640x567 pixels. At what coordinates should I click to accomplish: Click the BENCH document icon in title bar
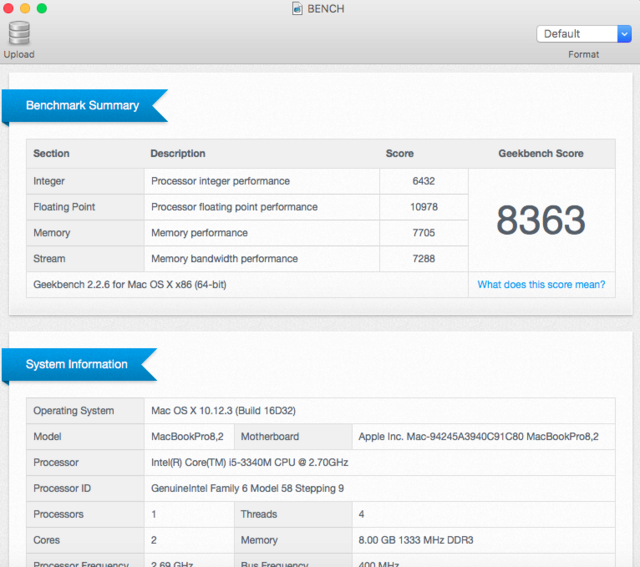tap(297, 9)
